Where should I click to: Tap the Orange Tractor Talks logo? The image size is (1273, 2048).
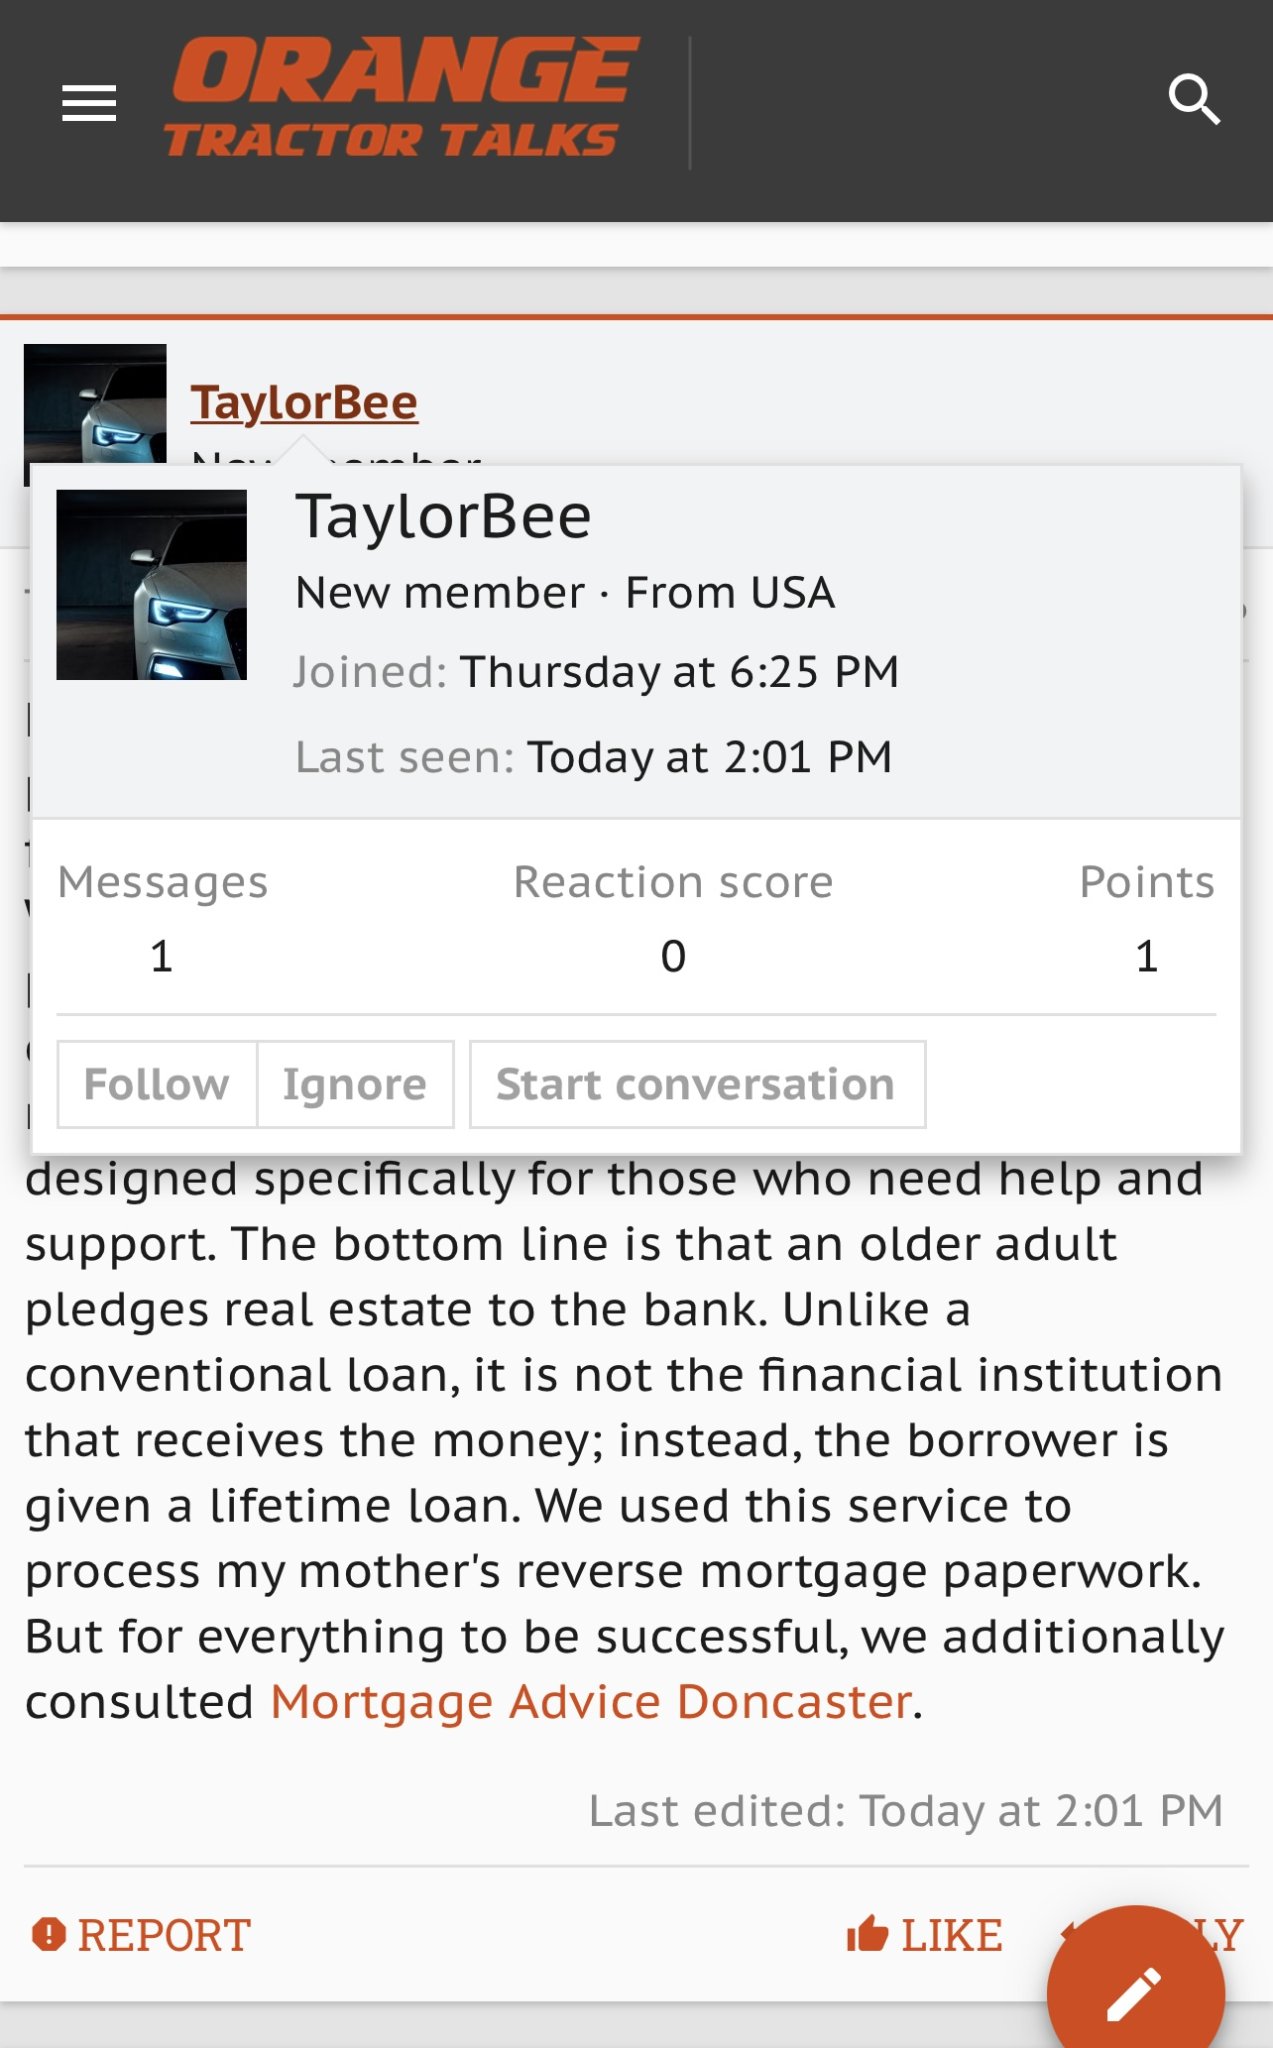tap(402, 99)
